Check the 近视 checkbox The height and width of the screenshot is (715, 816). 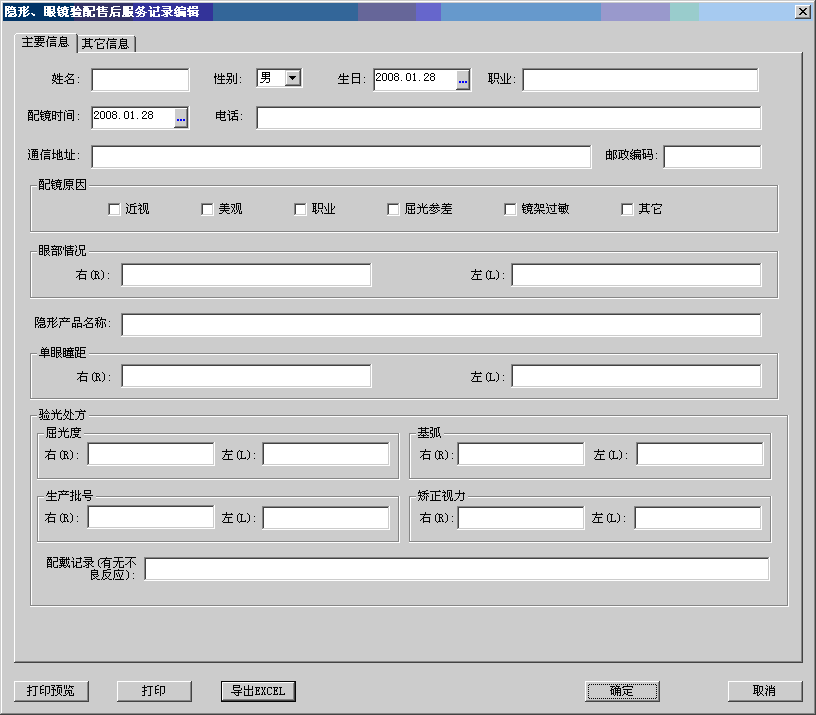114,209
